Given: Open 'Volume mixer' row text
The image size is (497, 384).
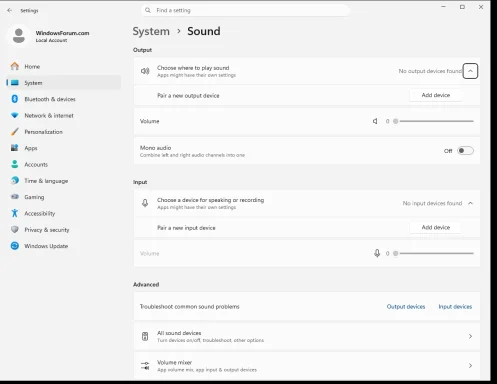Looking at the screenshot, I should click(x=174, y=362).
